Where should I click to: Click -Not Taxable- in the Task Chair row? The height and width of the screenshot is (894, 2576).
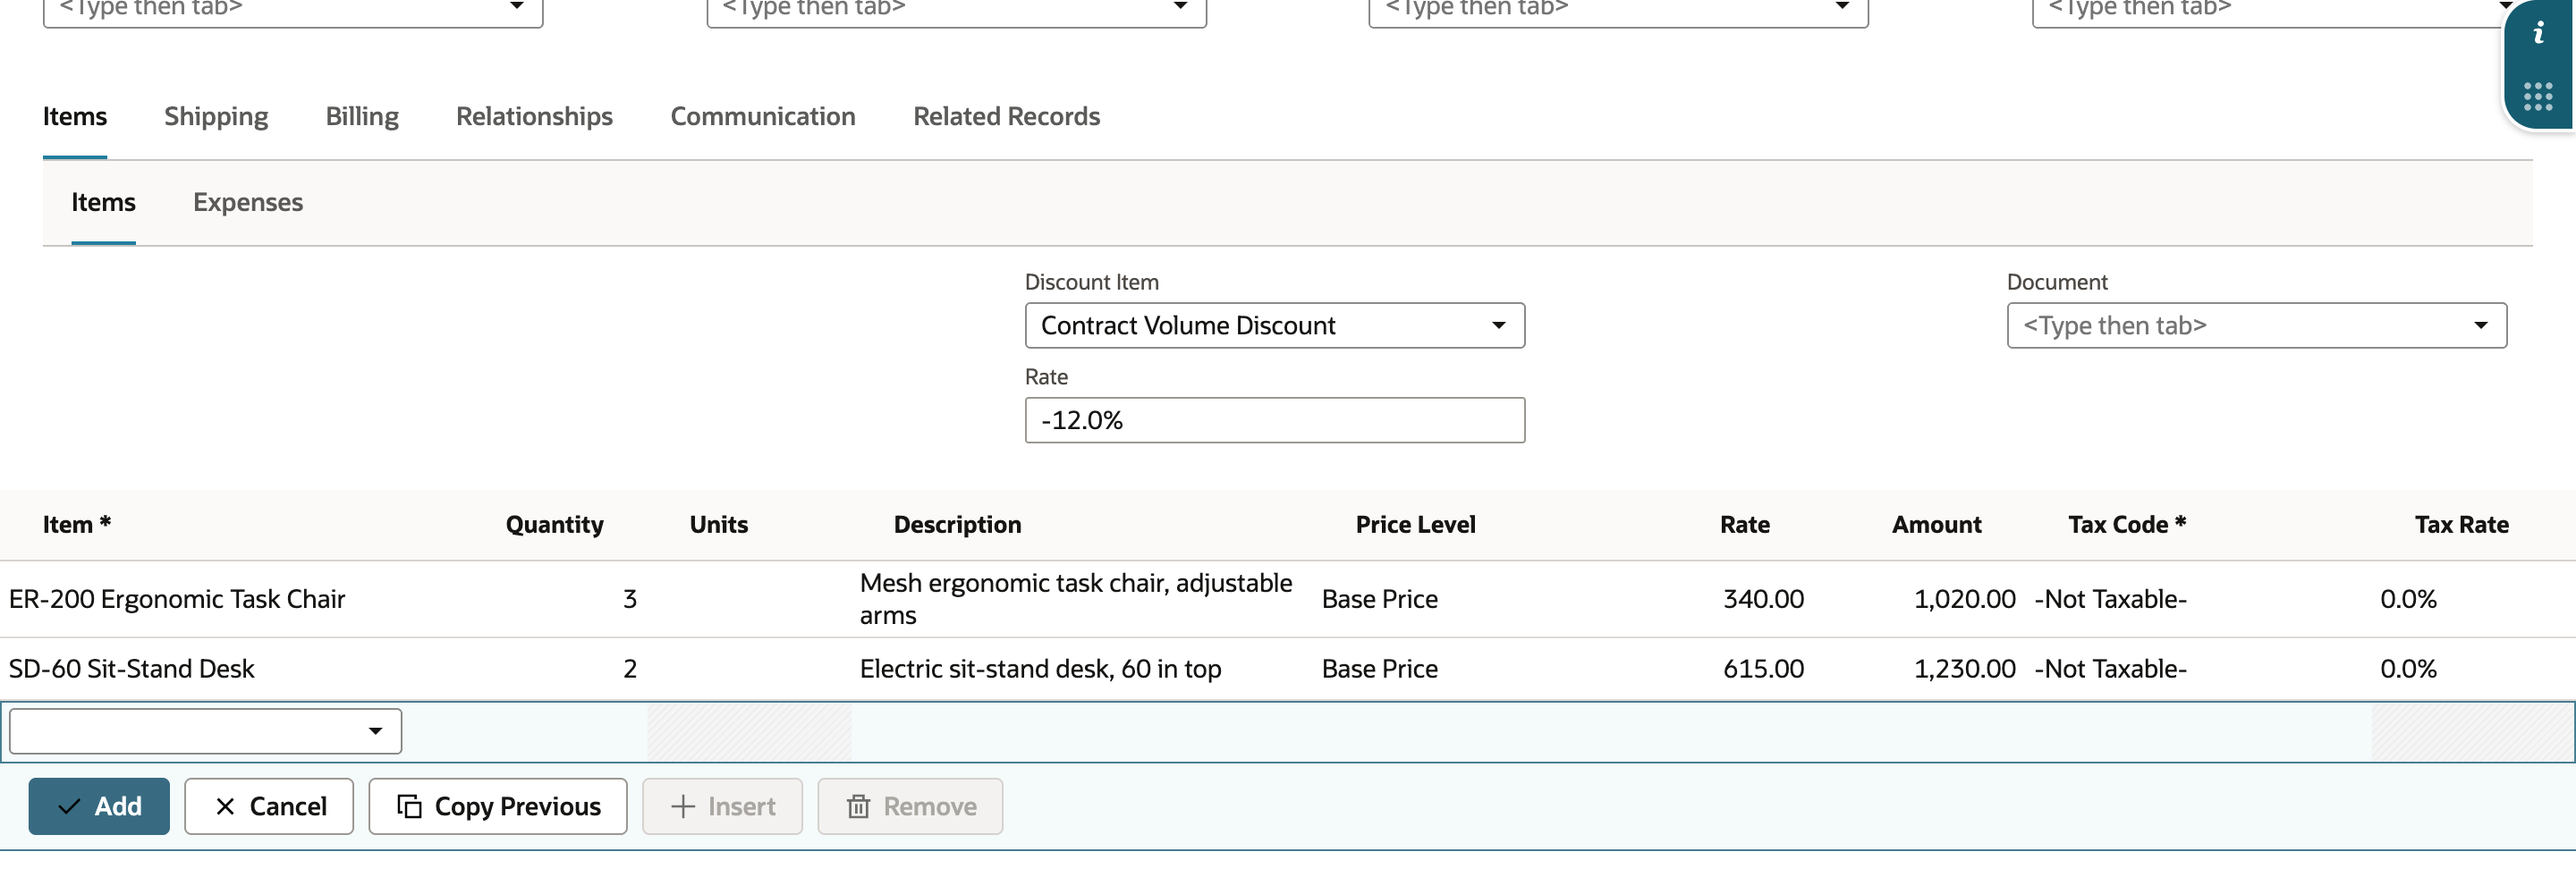pos(2110,599)
